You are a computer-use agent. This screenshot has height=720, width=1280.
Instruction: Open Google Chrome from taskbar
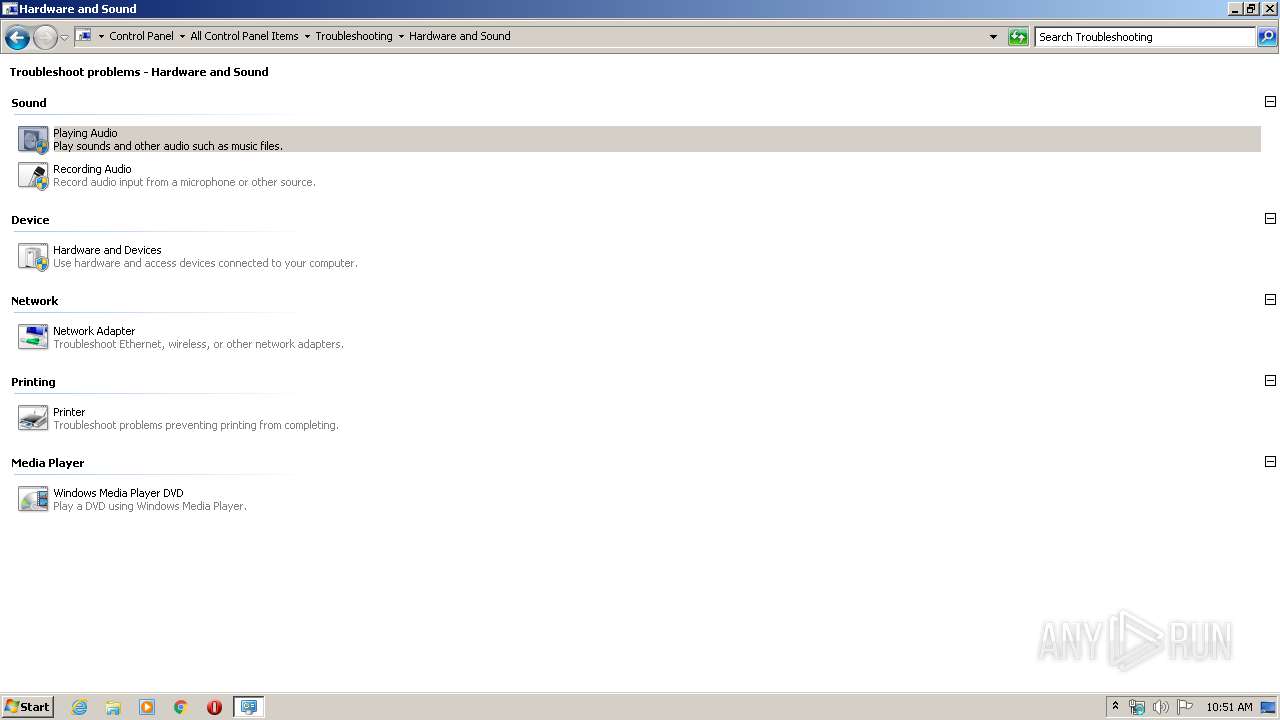pos(181,707)
